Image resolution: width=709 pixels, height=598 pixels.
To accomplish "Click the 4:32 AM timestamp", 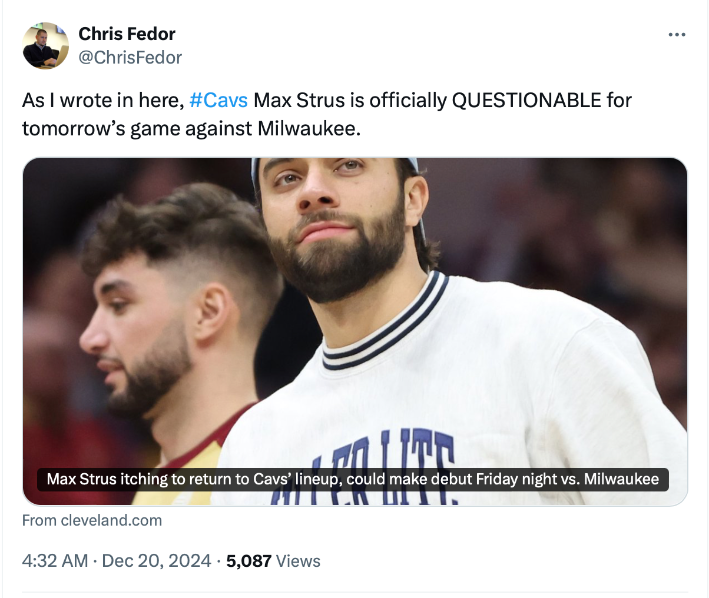I will click(x=55, y=561).
